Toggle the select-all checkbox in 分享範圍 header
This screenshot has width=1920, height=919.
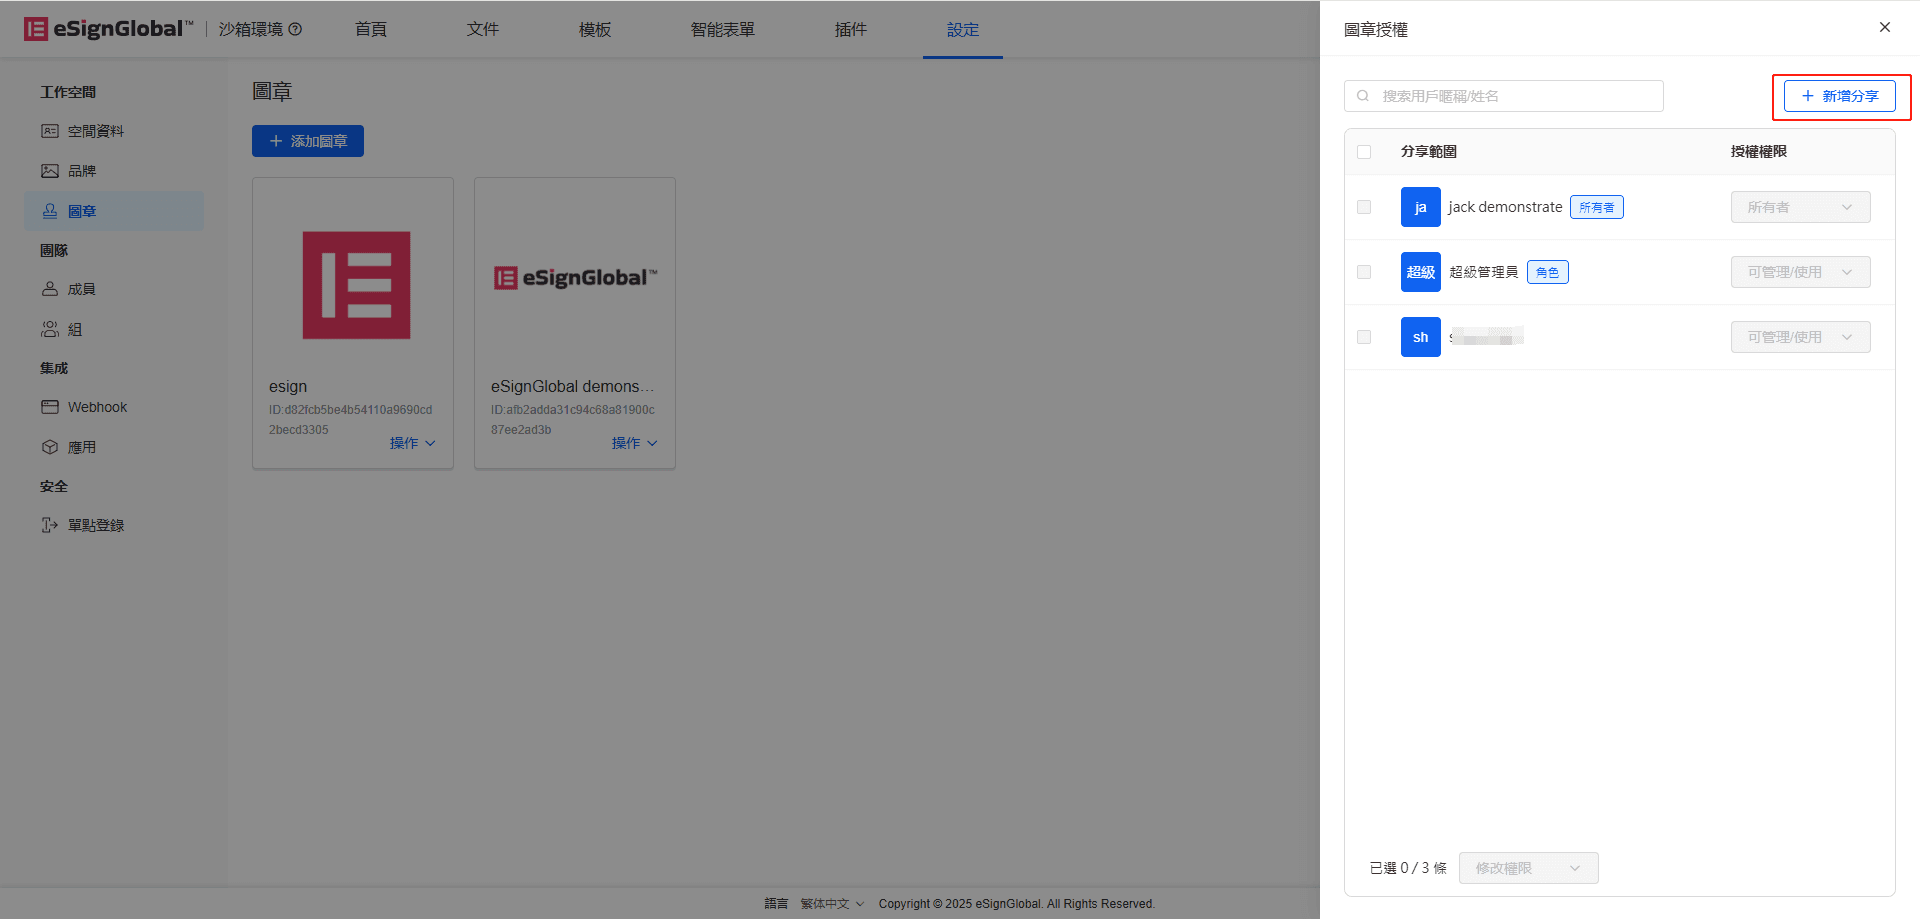[1364, 152]
